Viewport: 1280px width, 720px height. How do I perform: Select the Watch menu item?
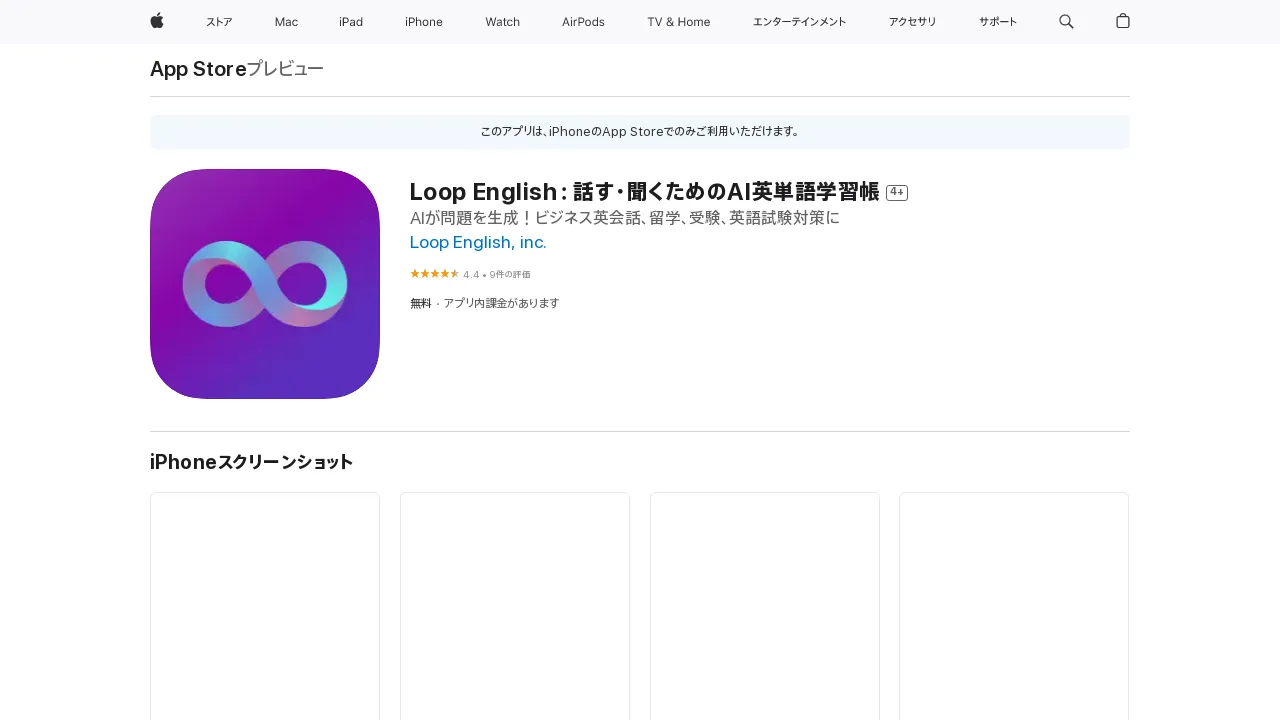(502, 21)
